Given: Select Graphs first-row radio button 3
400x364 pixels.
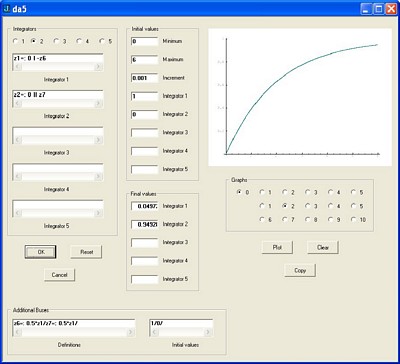Looking at the screenshot, I should [308, 192].
